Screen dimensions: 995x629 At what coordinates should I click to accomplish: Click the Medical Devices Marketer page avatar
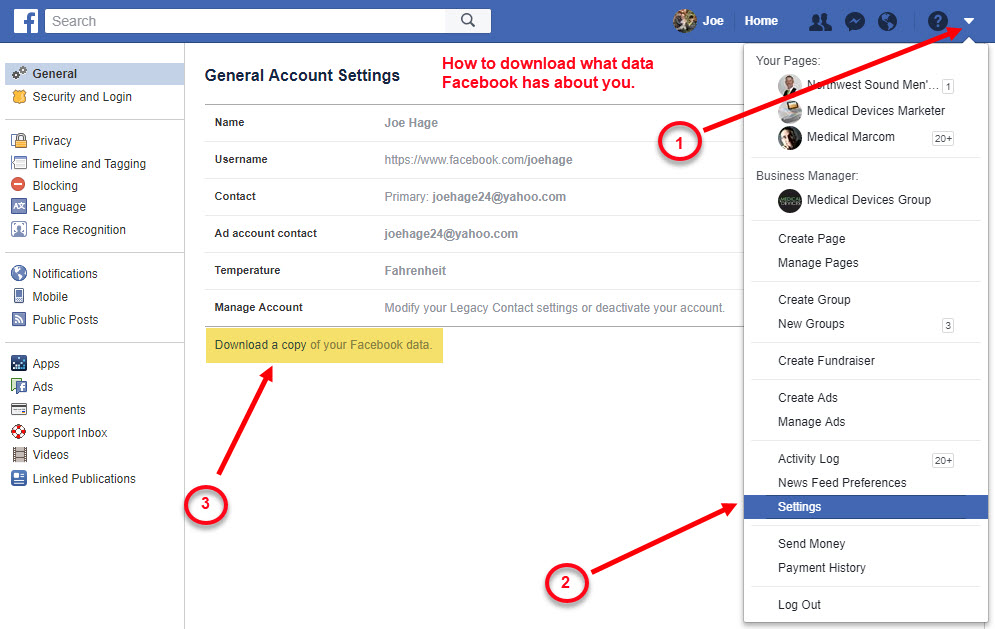click(x=789, y=111)
